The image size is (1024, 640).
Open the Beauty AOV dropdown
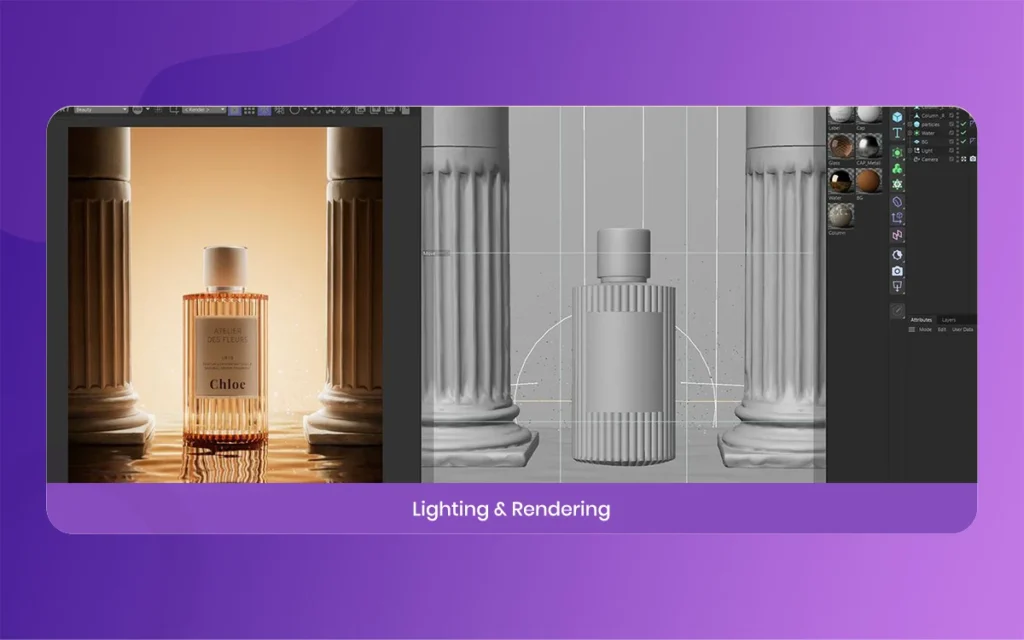click(101, 110)
